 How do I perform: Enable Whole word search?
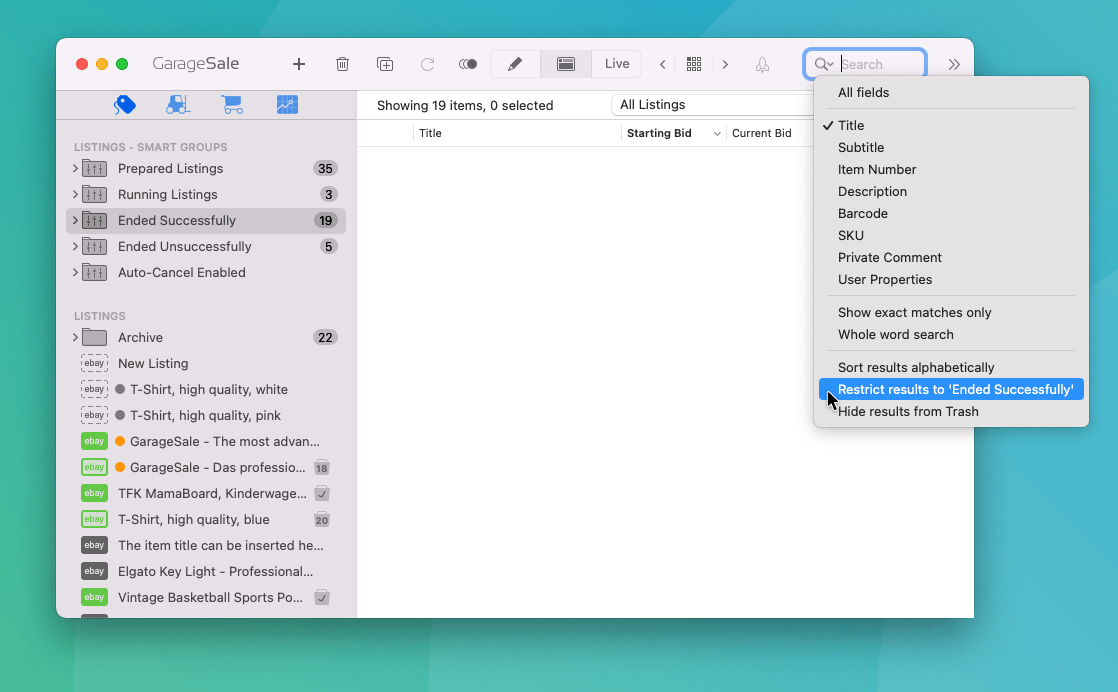(951, 335)
